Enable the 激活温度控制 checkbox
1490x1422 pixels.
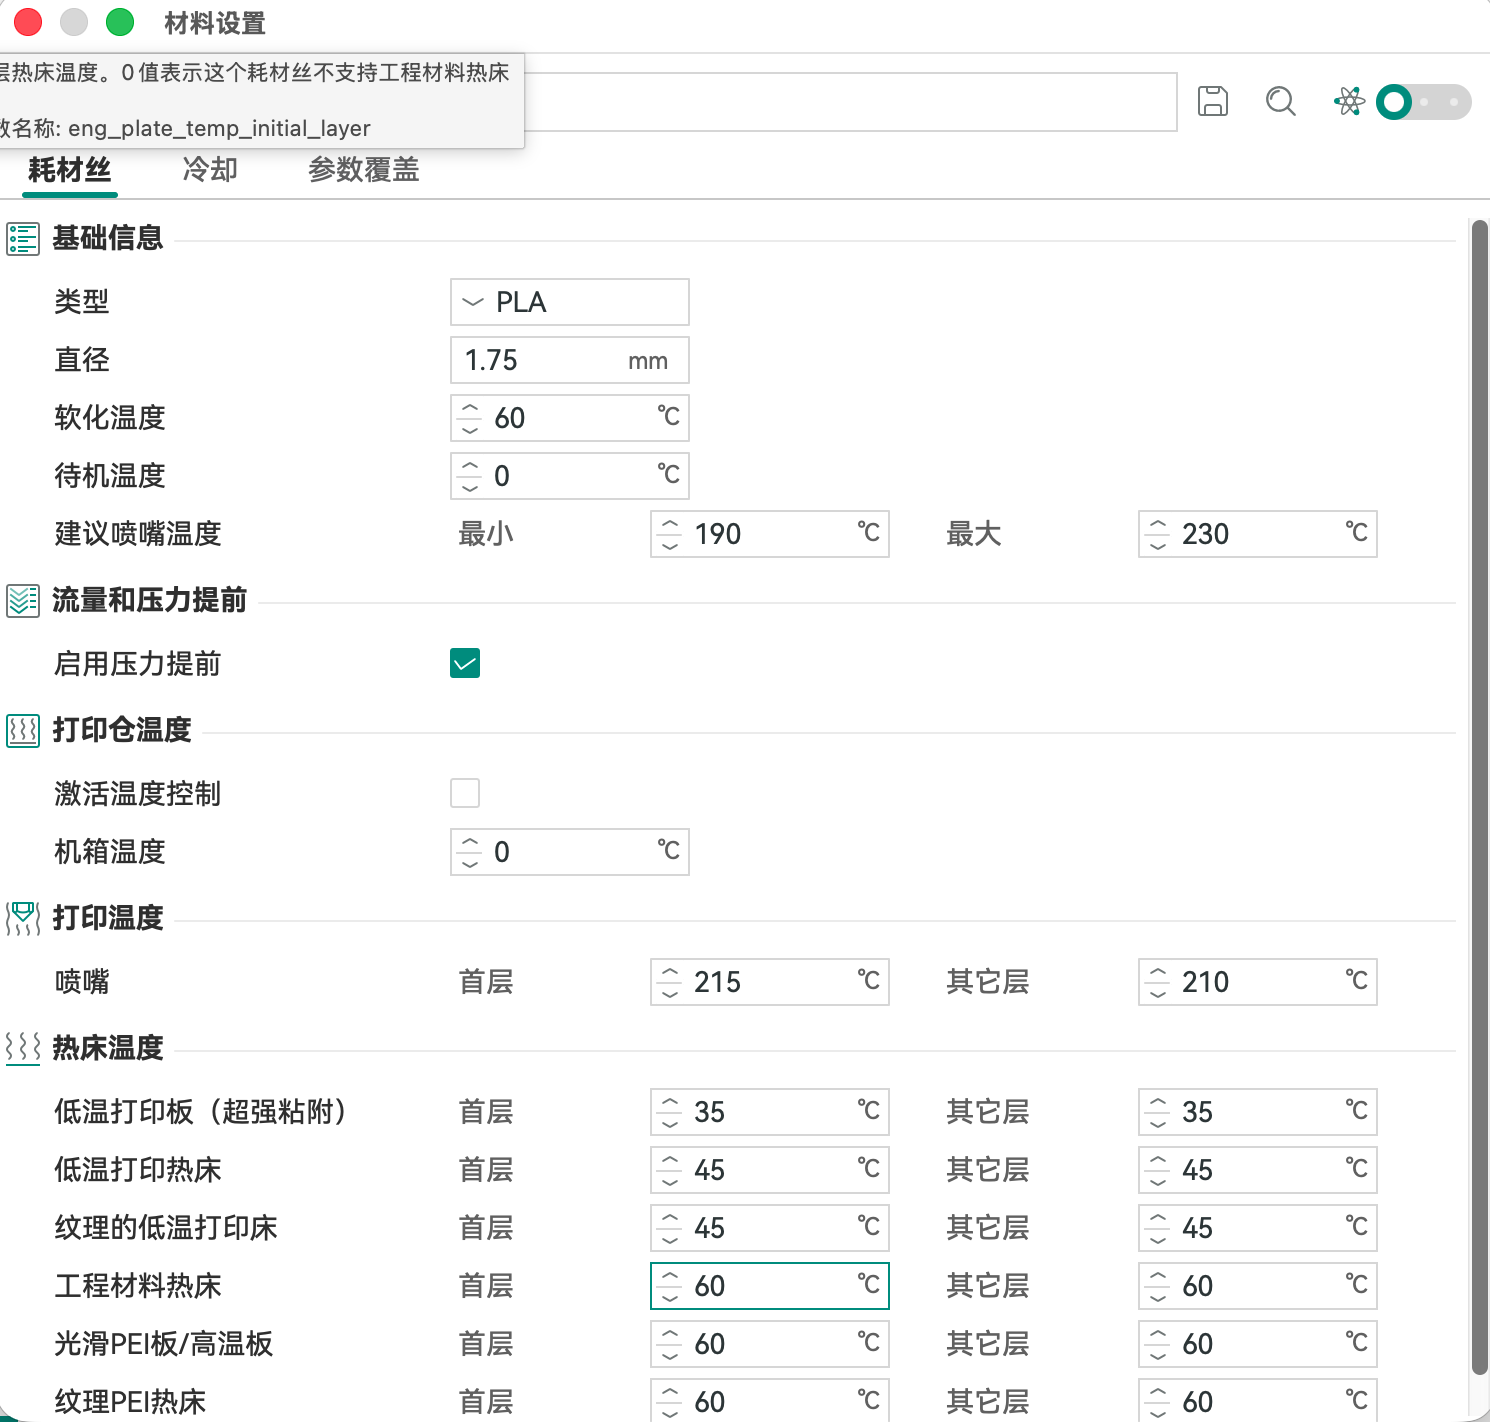point(465,793)
